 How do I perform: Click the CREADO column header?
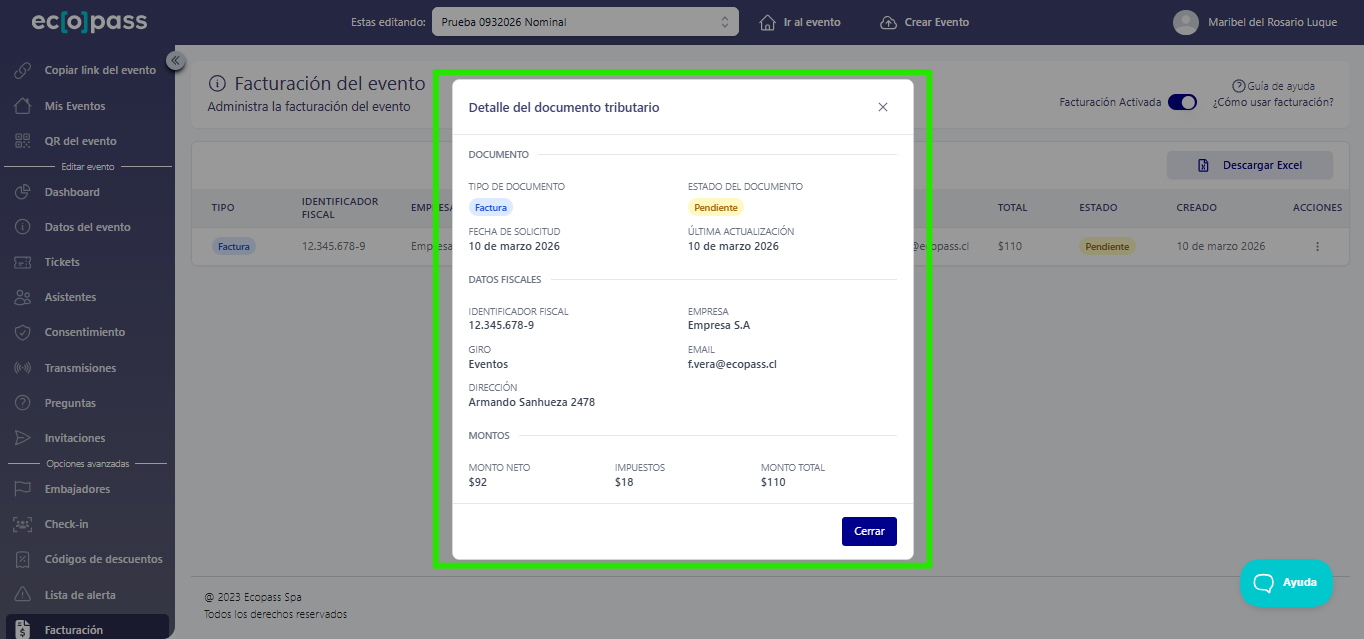click(1196, 208)
